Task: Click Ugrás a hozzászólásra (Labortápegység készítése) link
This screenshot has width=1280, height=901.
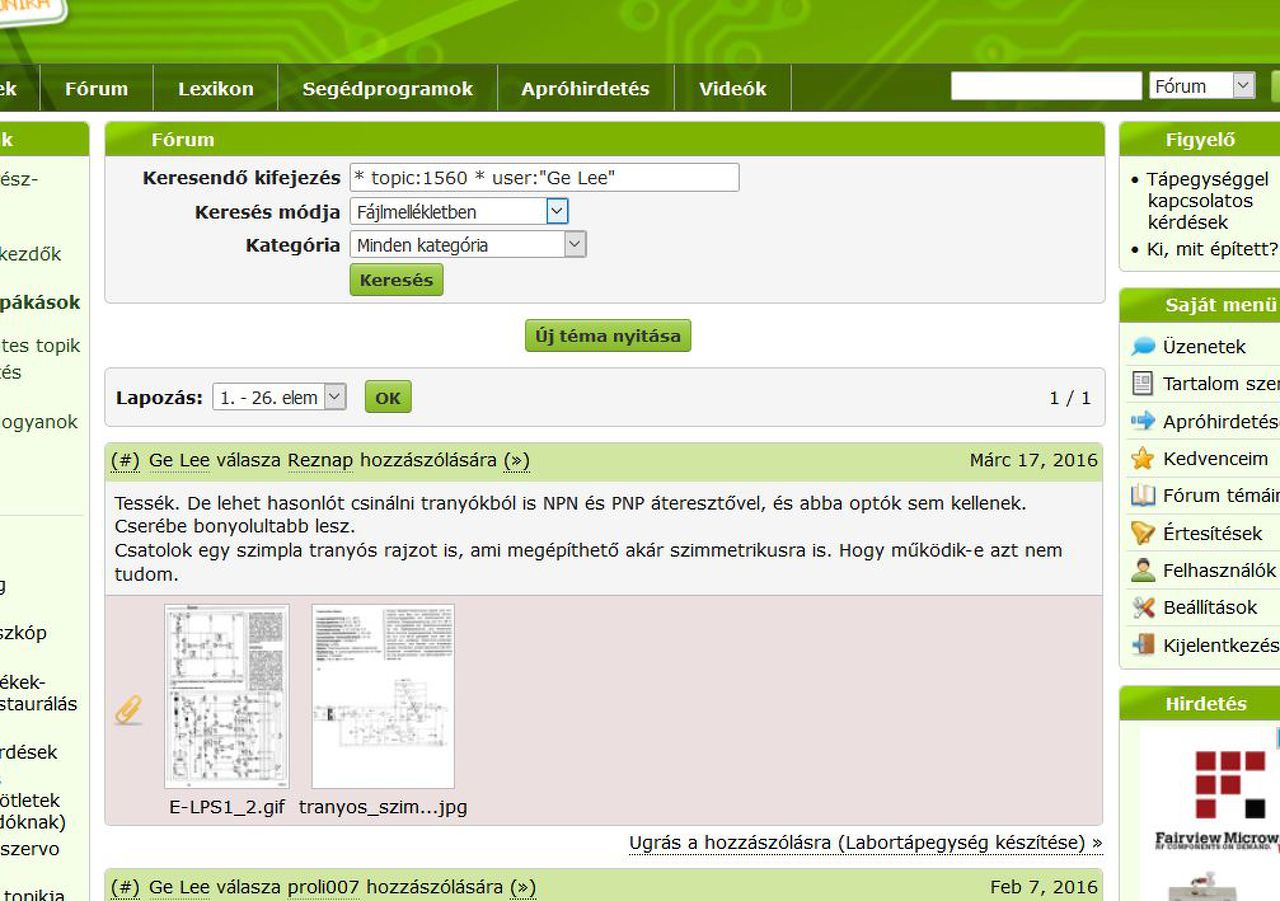Action: 865,843
